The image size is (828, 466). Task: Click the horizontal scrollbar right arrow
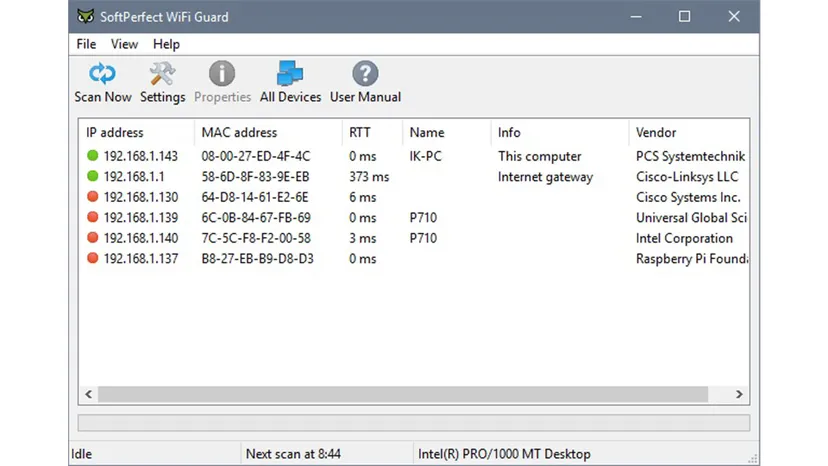point(739,394)
